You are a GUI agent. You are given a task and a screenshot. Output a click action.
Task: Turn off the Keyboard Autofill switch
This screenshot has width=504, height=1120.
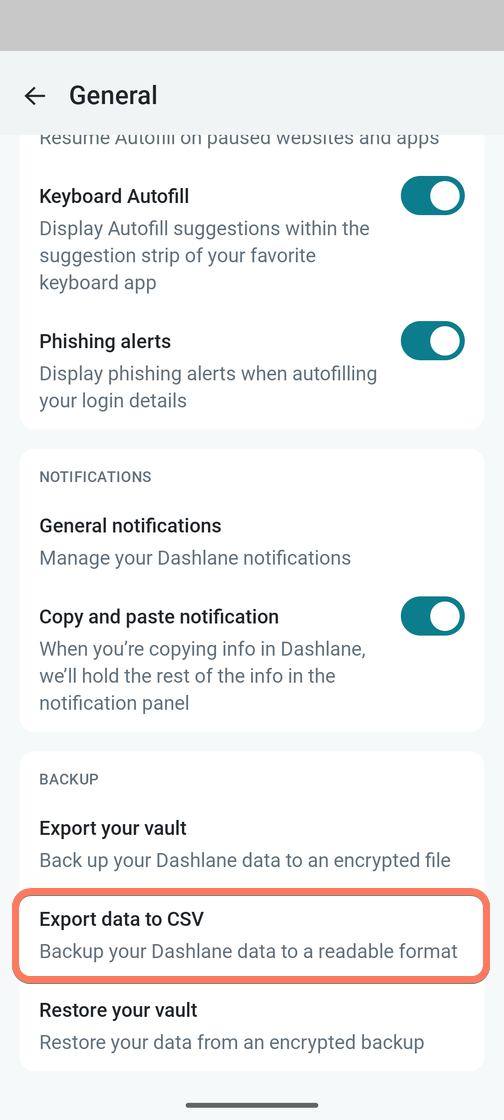coord(433,196)
